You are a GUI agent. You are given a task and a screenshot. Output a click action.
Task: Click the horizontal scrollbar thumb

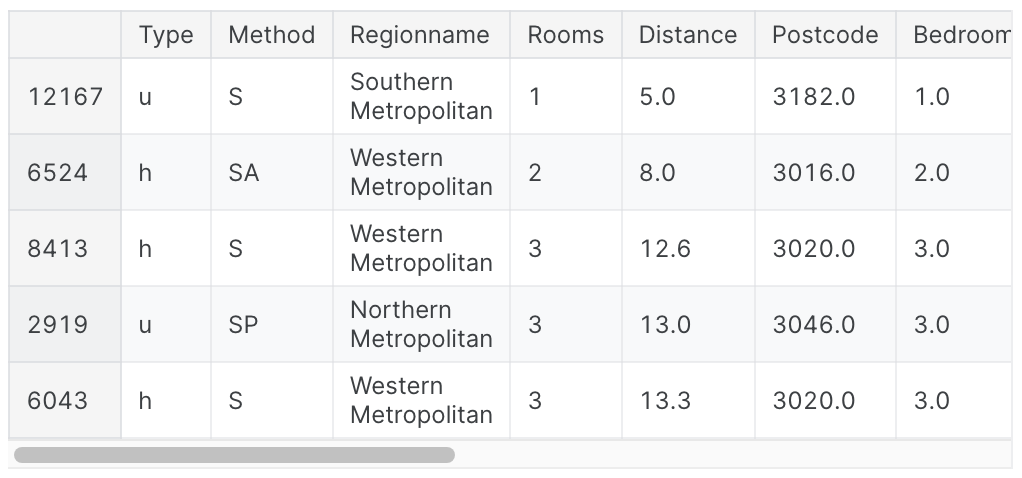[234, 455]
